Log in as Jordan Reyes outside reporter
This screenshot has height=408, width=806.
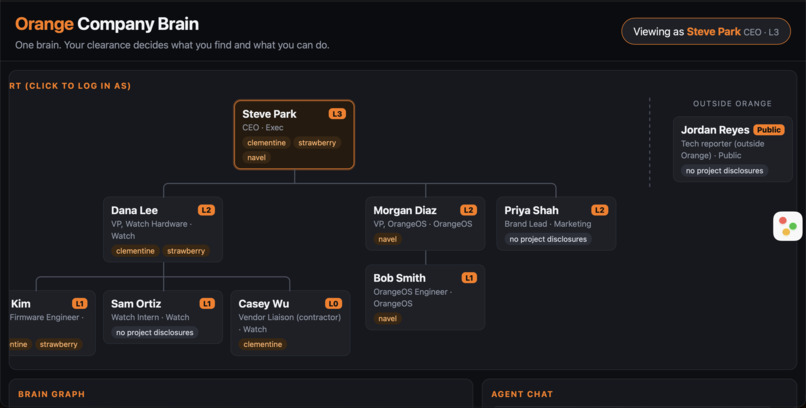tap(733, 149)
